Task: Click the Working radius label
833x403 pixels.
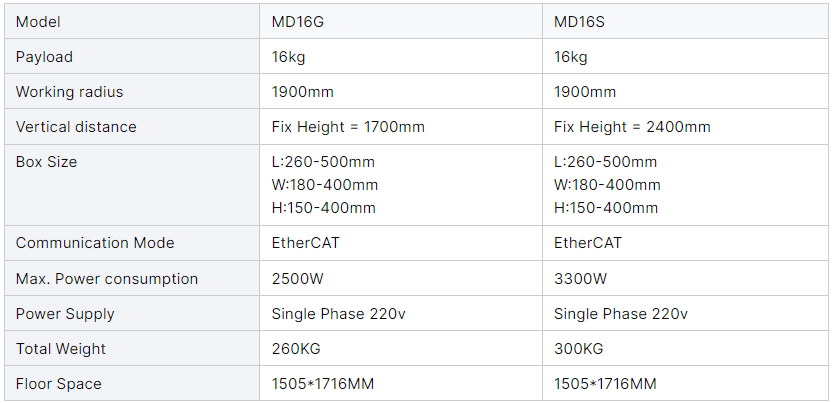Action: pos(69,92)
